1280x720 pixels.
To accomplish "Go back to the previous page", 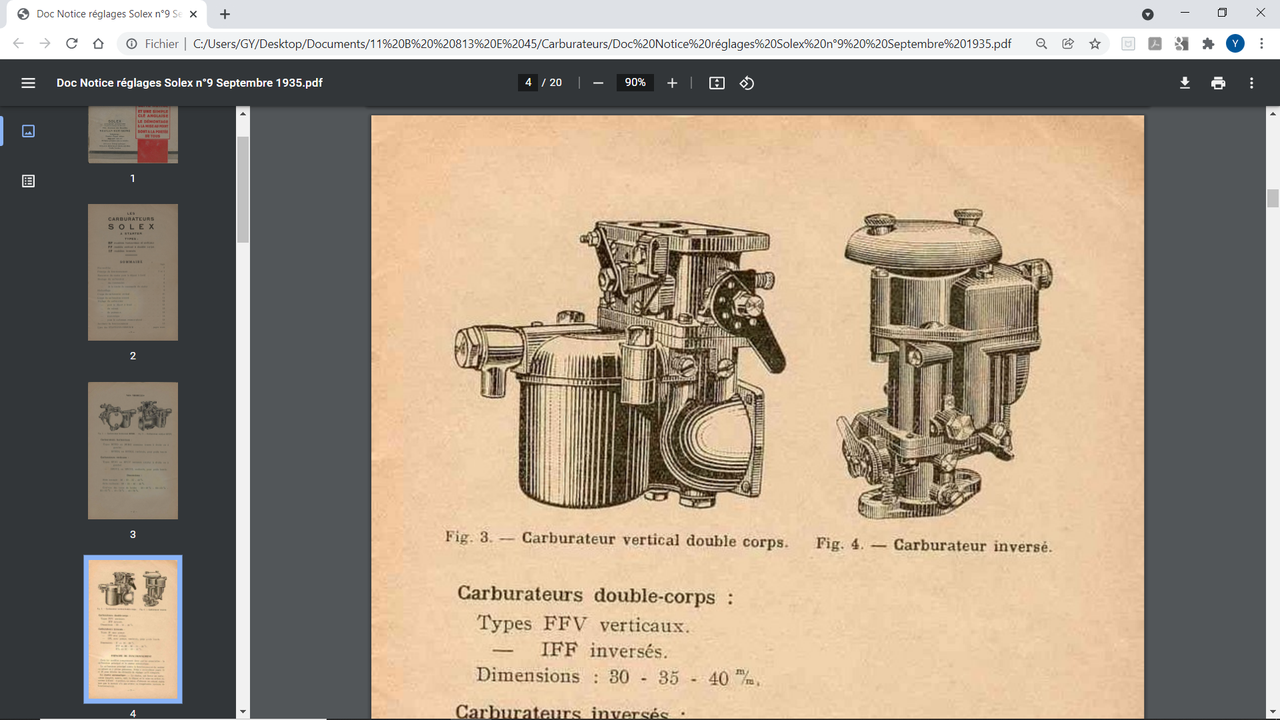I will click(x=18, y=44).
